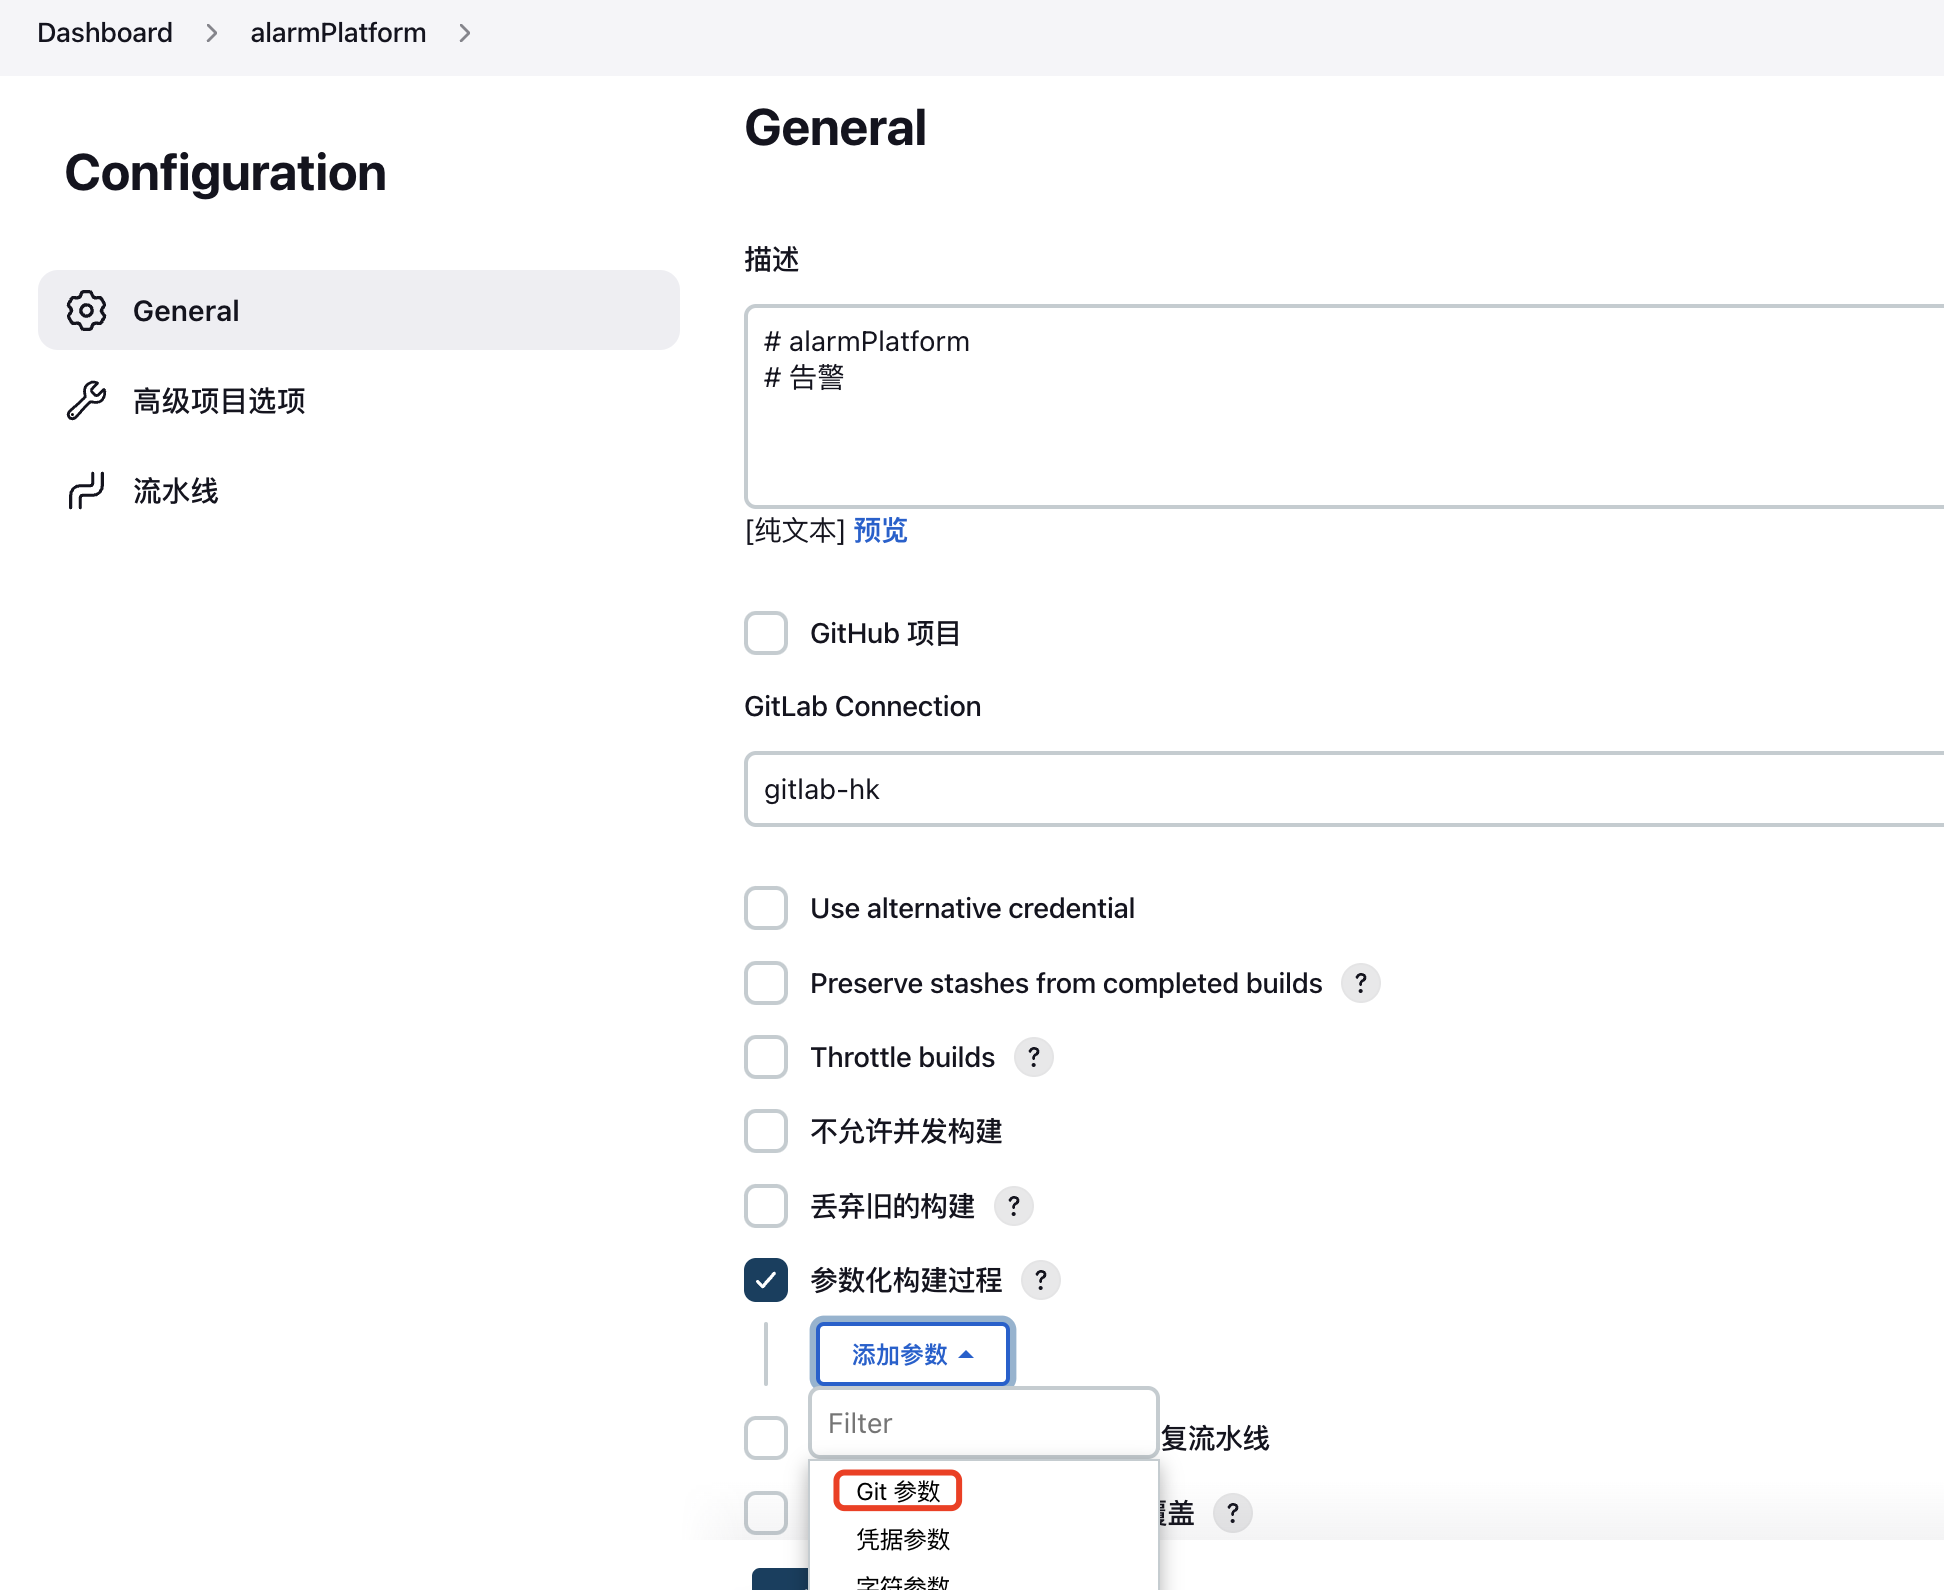This screenshot has height=1590, width=1944.
Task: Go to alarmPlatform breadcrumb link
Action: tap(338, 33)
